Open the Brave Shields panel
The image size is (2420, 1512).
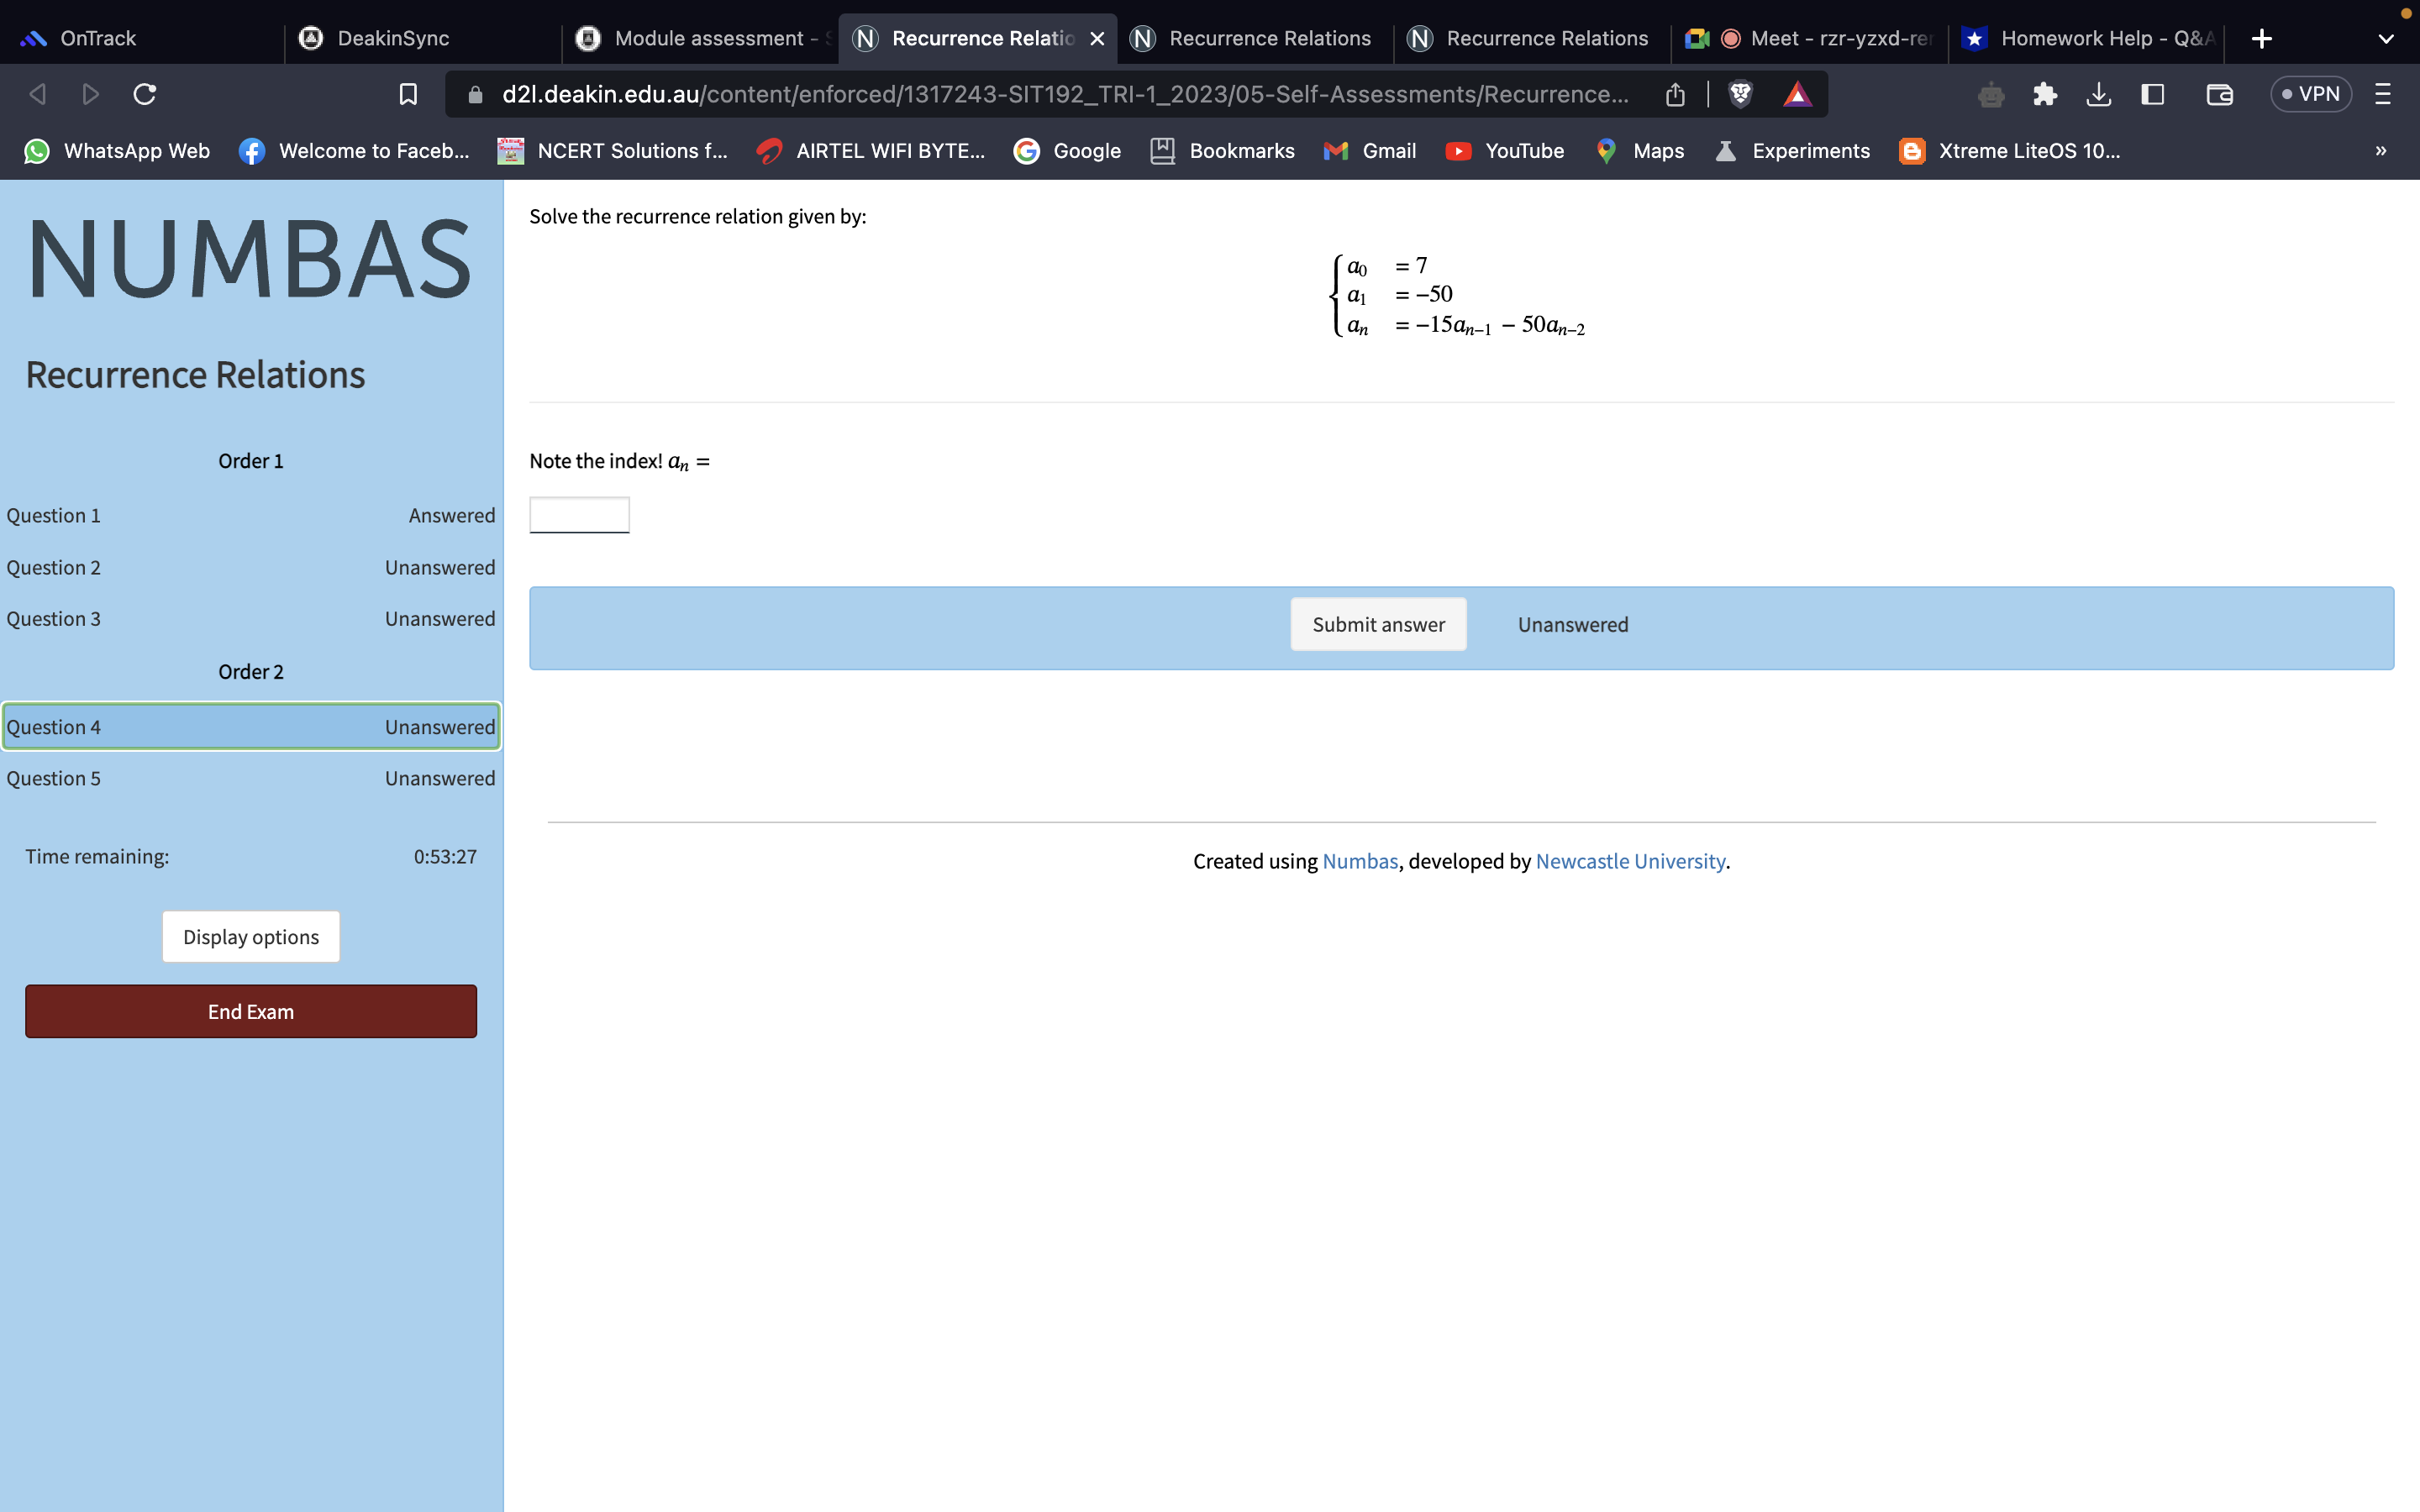tap(1740, 93)
